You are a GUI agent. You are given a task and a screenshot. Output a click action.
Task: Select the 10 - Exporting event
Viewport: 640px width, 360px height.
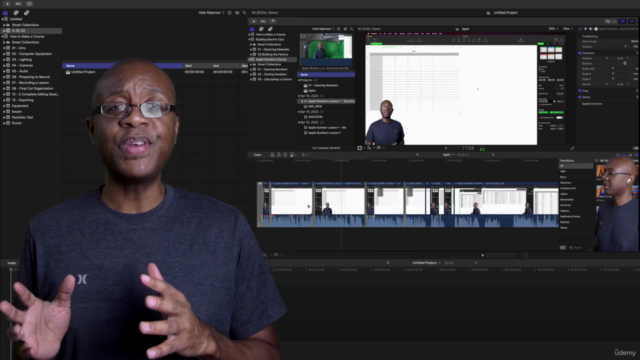click(31, 100)
